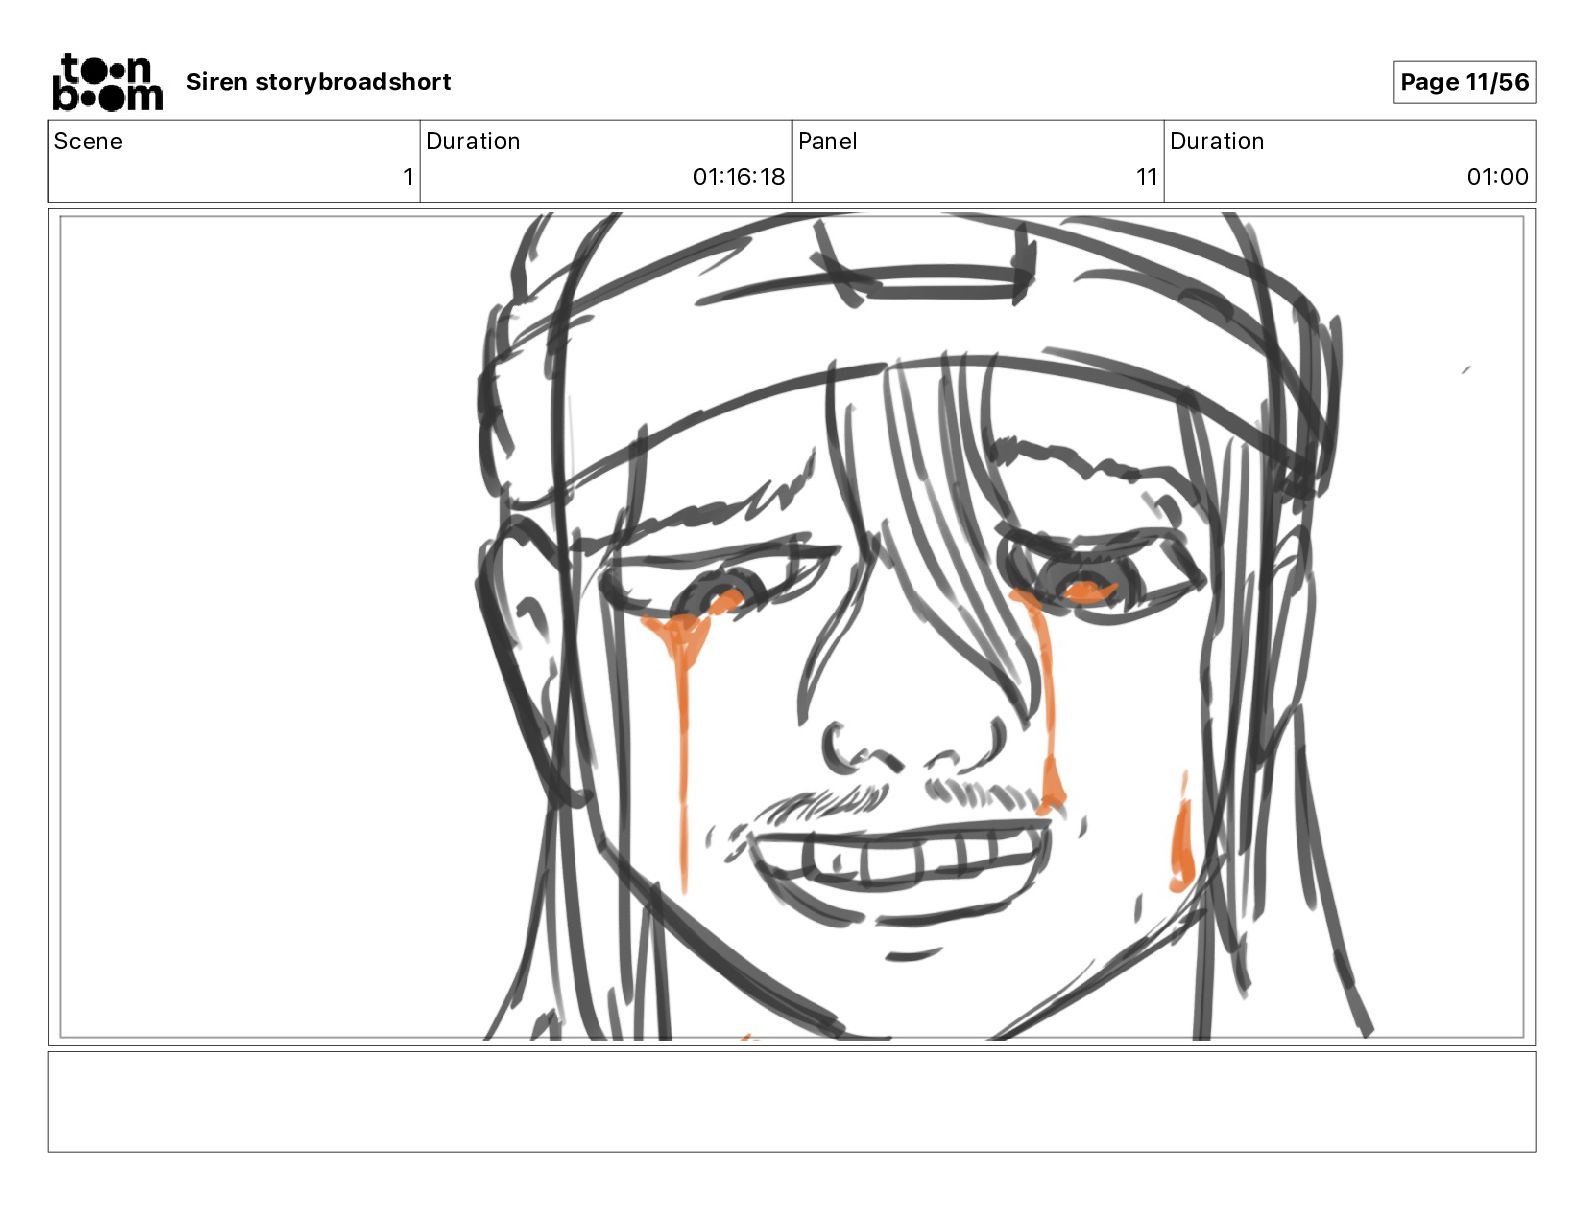Screen dimensions: 1584x1224
Task: Click the 'Duration' label beside Panel
Action: coord(1217,141)
